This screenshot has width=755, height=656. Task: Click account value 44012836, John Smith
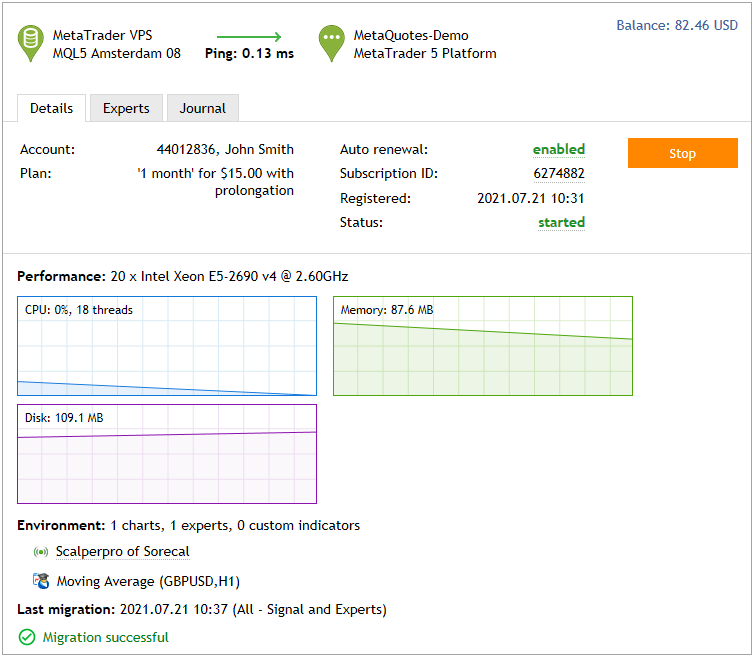pos(225,149)
